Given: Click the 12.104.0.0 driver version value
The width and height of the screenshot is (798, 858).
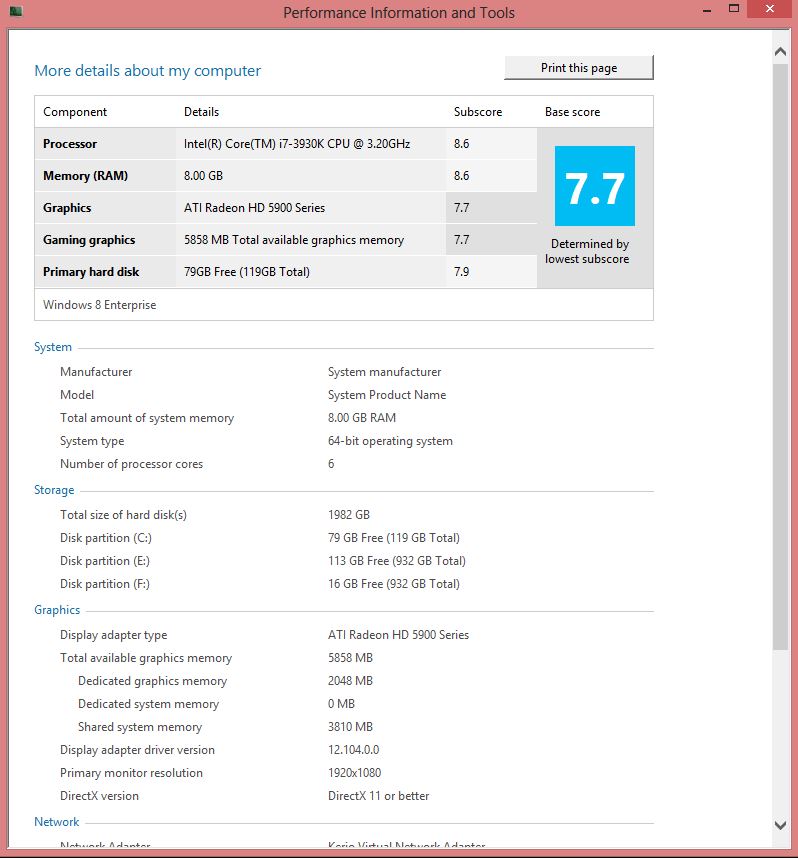Looking at the screenshot, I should click(354, 750).
